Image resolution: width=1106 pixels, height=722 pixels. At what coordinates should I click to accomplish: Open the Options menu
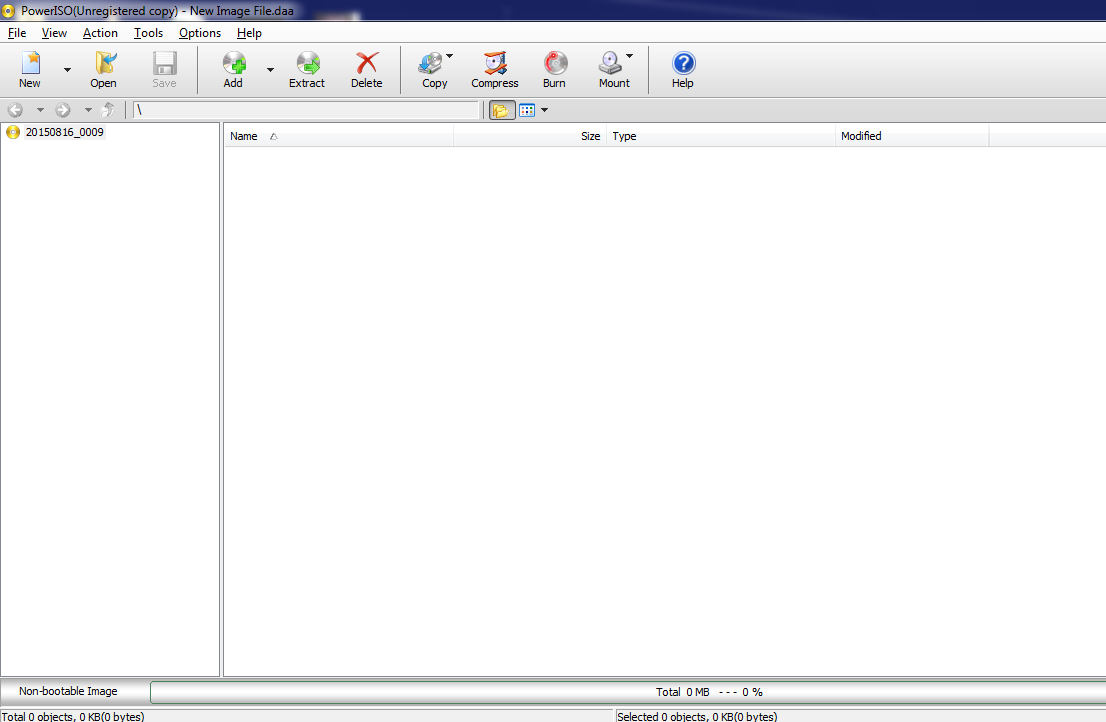pyautogui.click(x=200, y=32)
